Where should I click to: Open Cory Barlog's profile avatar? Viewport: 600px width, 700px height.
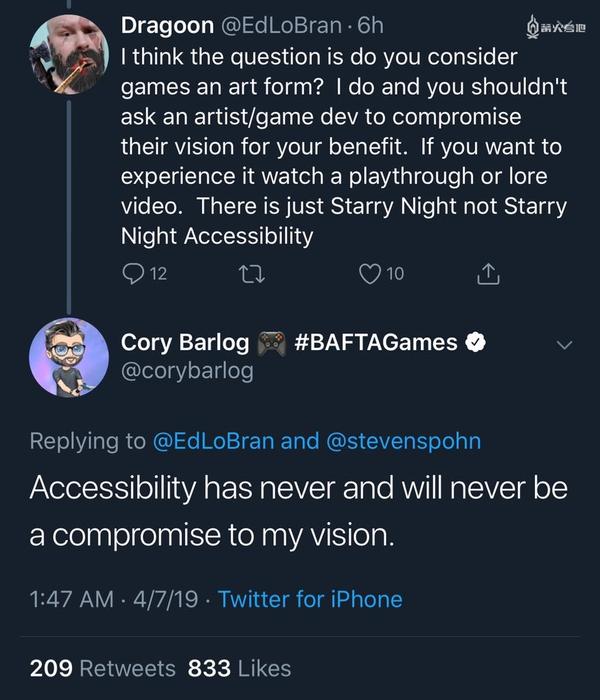[68, 357]
